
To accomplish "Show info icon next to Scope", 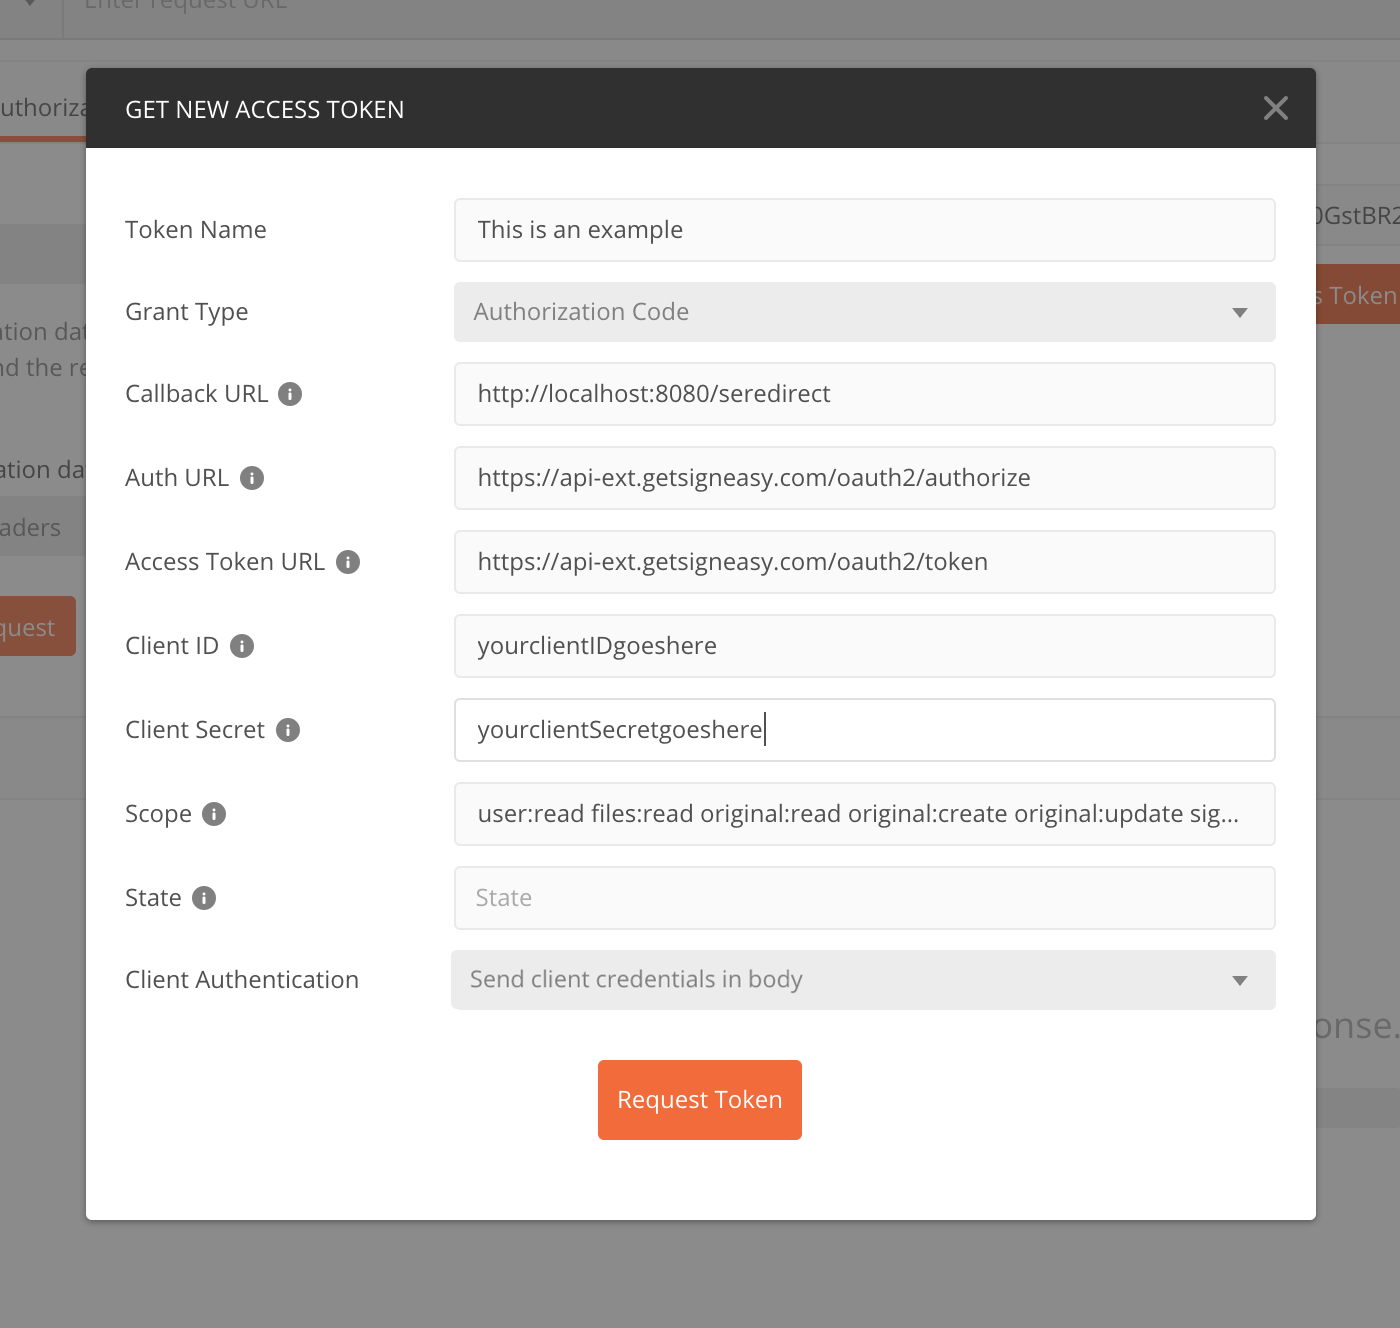I will (x=214, y=814).
